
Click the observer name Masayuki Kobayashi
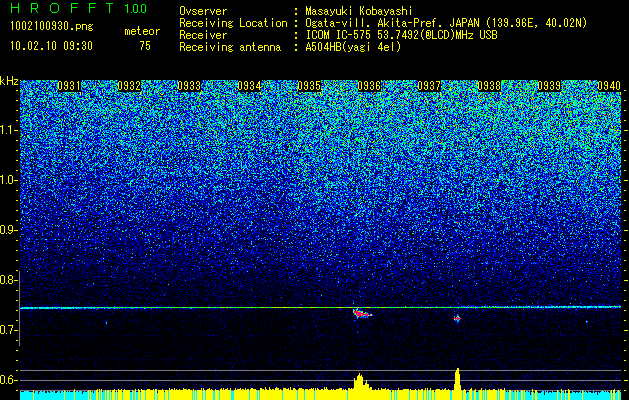[358, 11]
